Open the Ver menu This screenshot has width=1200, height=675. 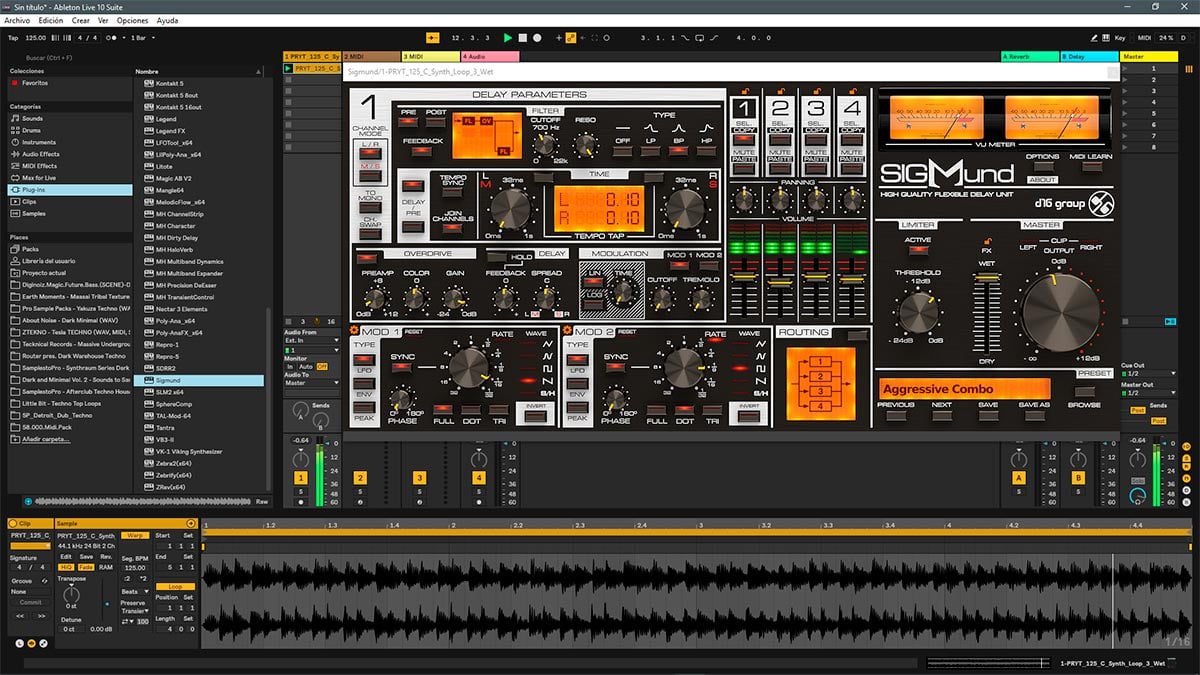pyautogui.click(x=103, y=20)
